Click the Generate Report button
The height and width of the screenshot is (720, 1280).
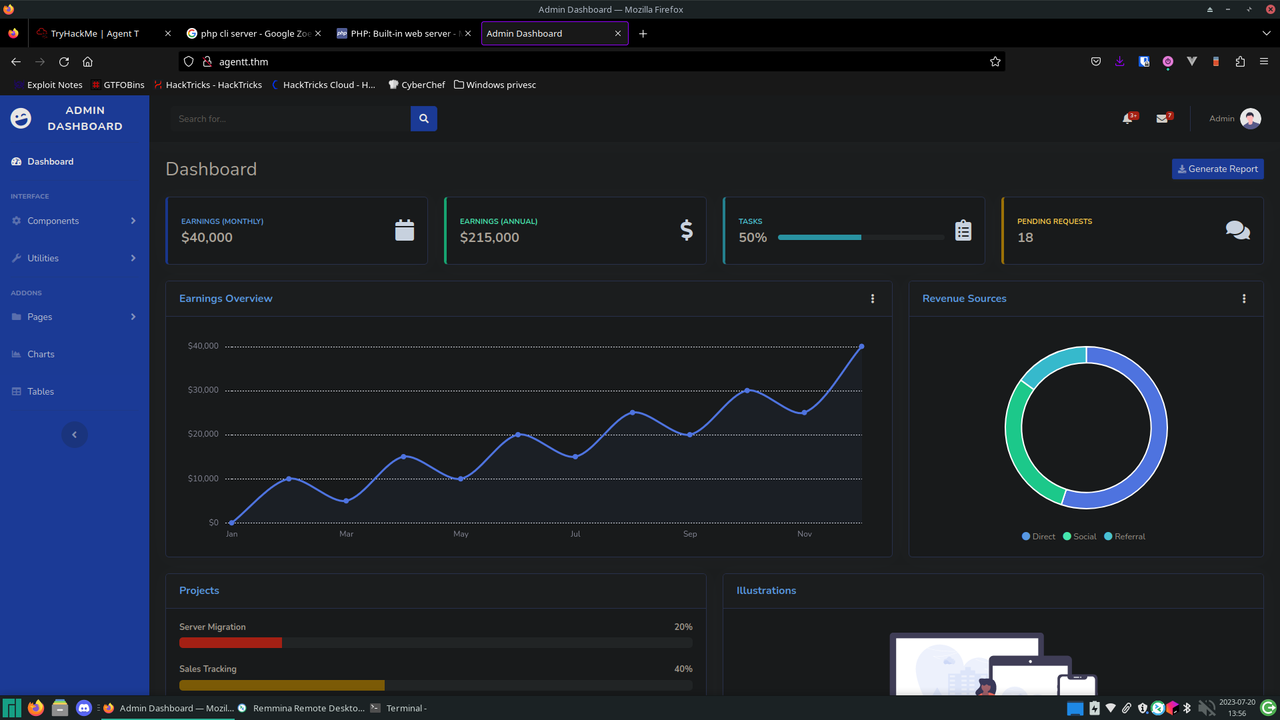[1217, 169]
